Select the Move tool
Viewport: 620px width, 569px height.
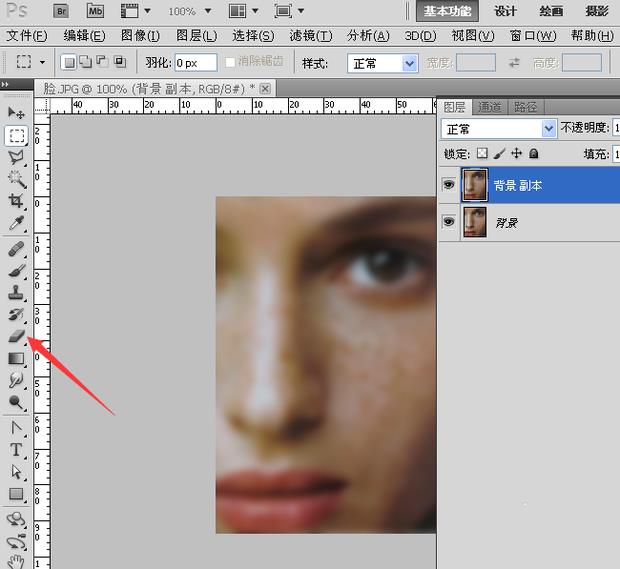pos(17,112)
